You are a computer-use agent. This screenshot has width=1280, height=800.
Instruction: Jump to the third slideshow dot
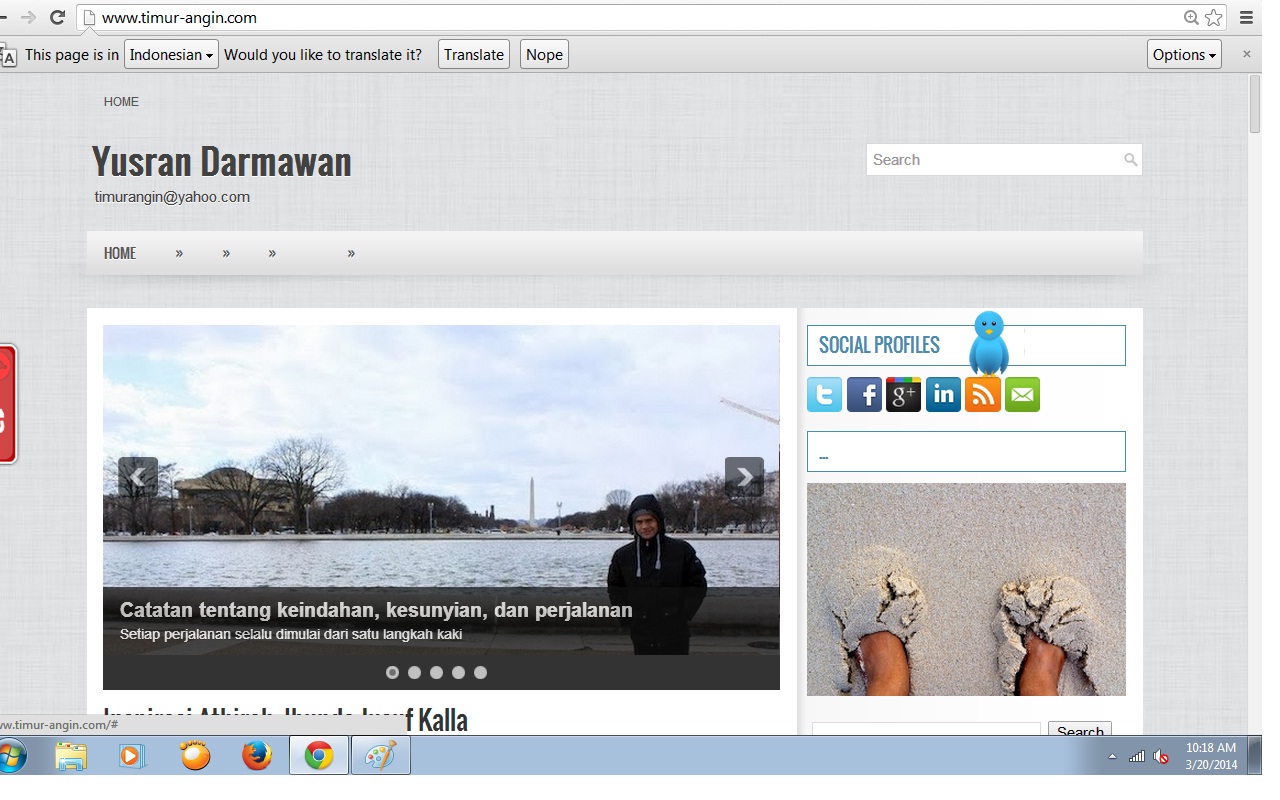[436, 673]
